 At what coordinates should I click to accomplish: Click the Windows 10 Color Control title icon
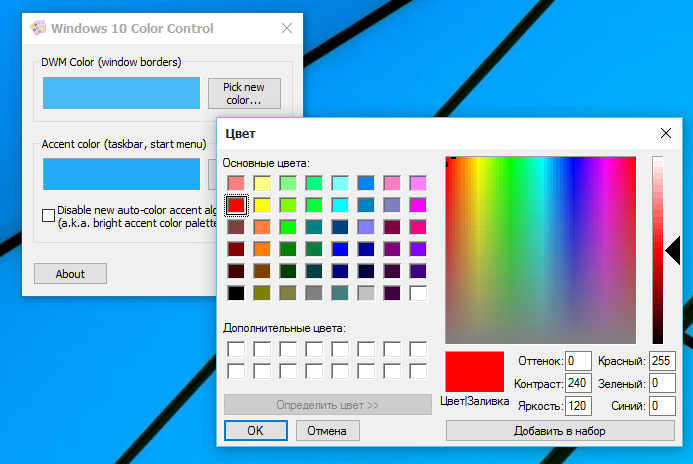tap(38, 28)
